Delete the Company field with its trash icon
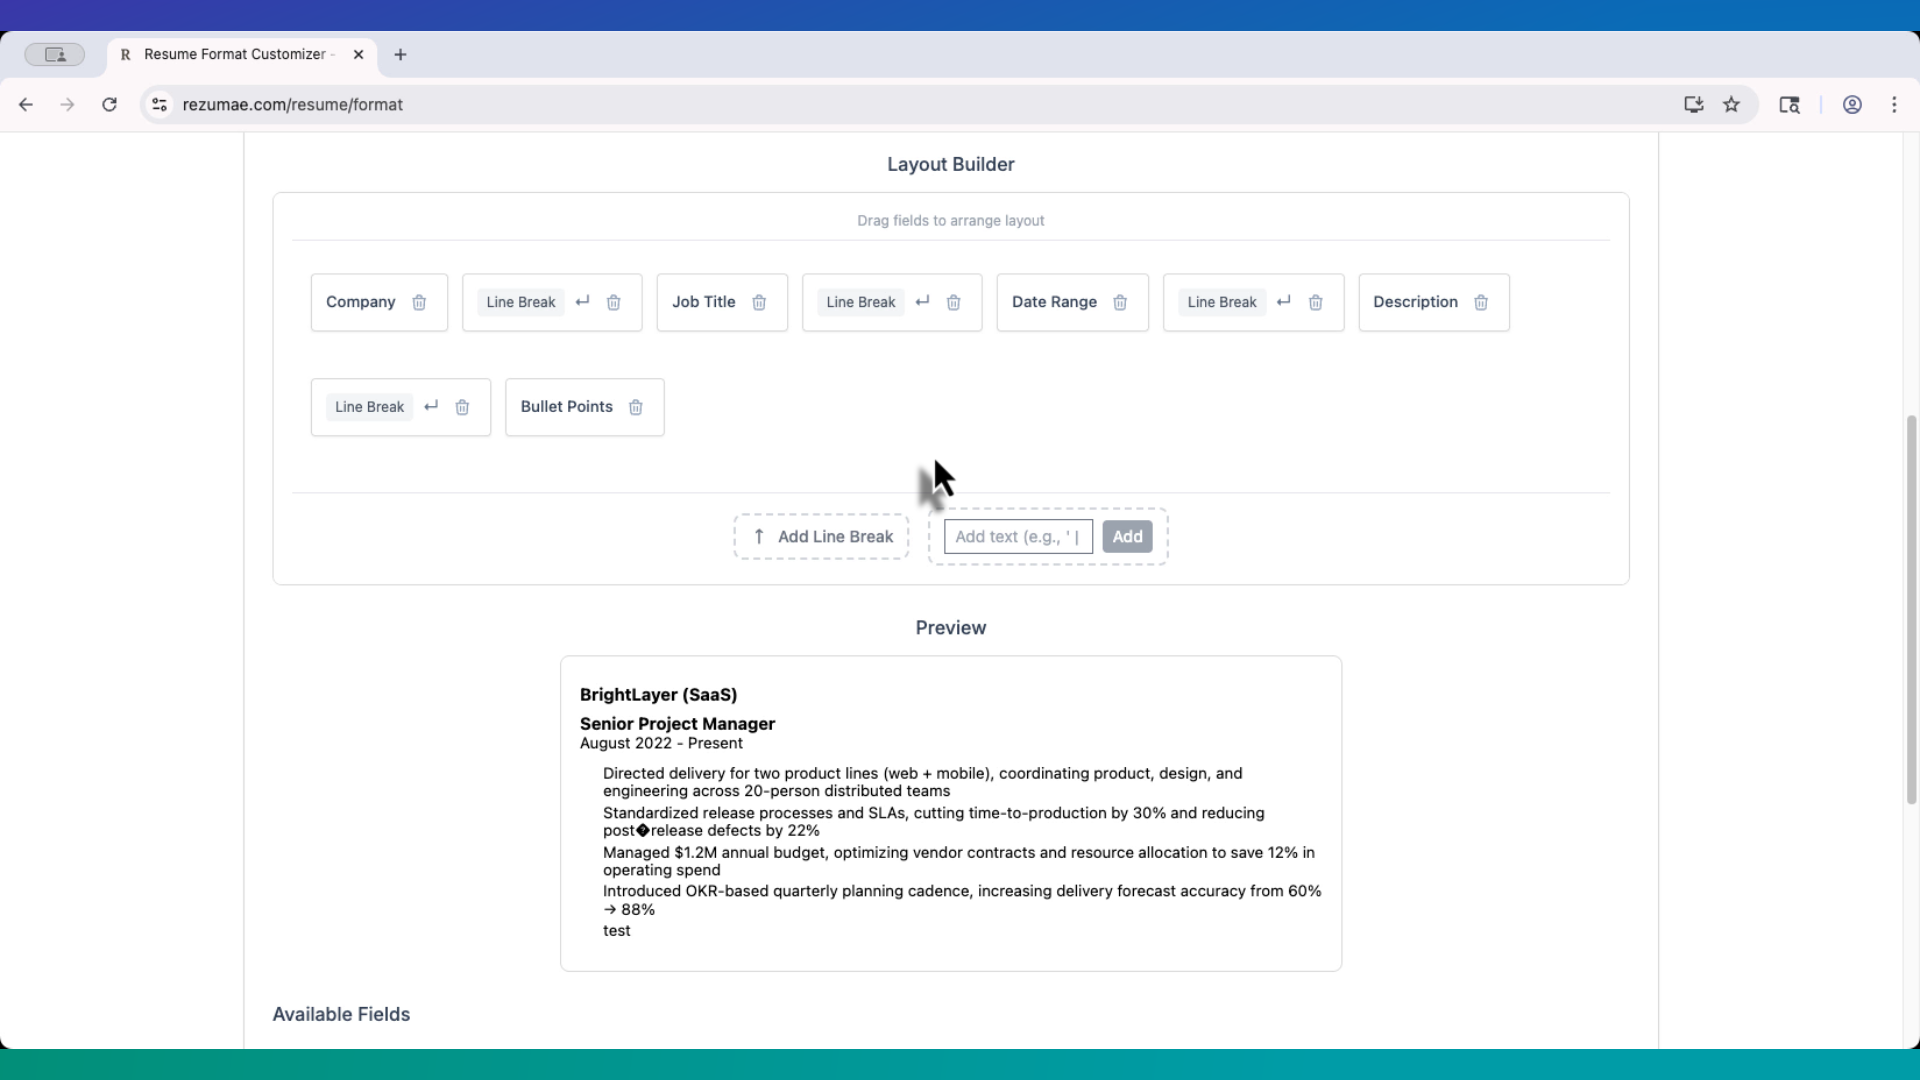This screenshot has width=1920, height=1080. pyautogui.click(x=419, y=302)
